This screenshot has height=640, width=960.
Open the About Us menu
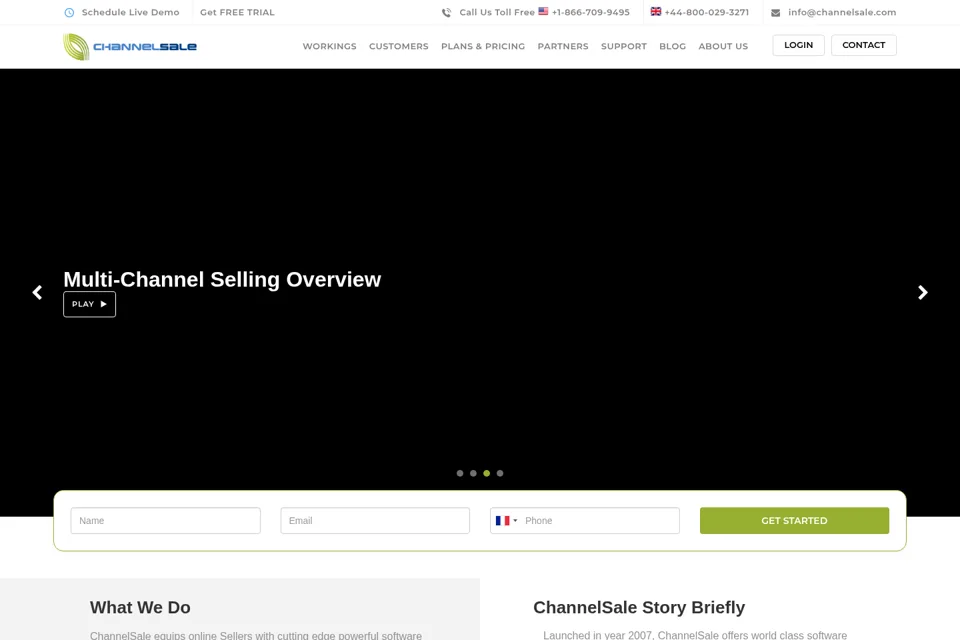(723, 47)
